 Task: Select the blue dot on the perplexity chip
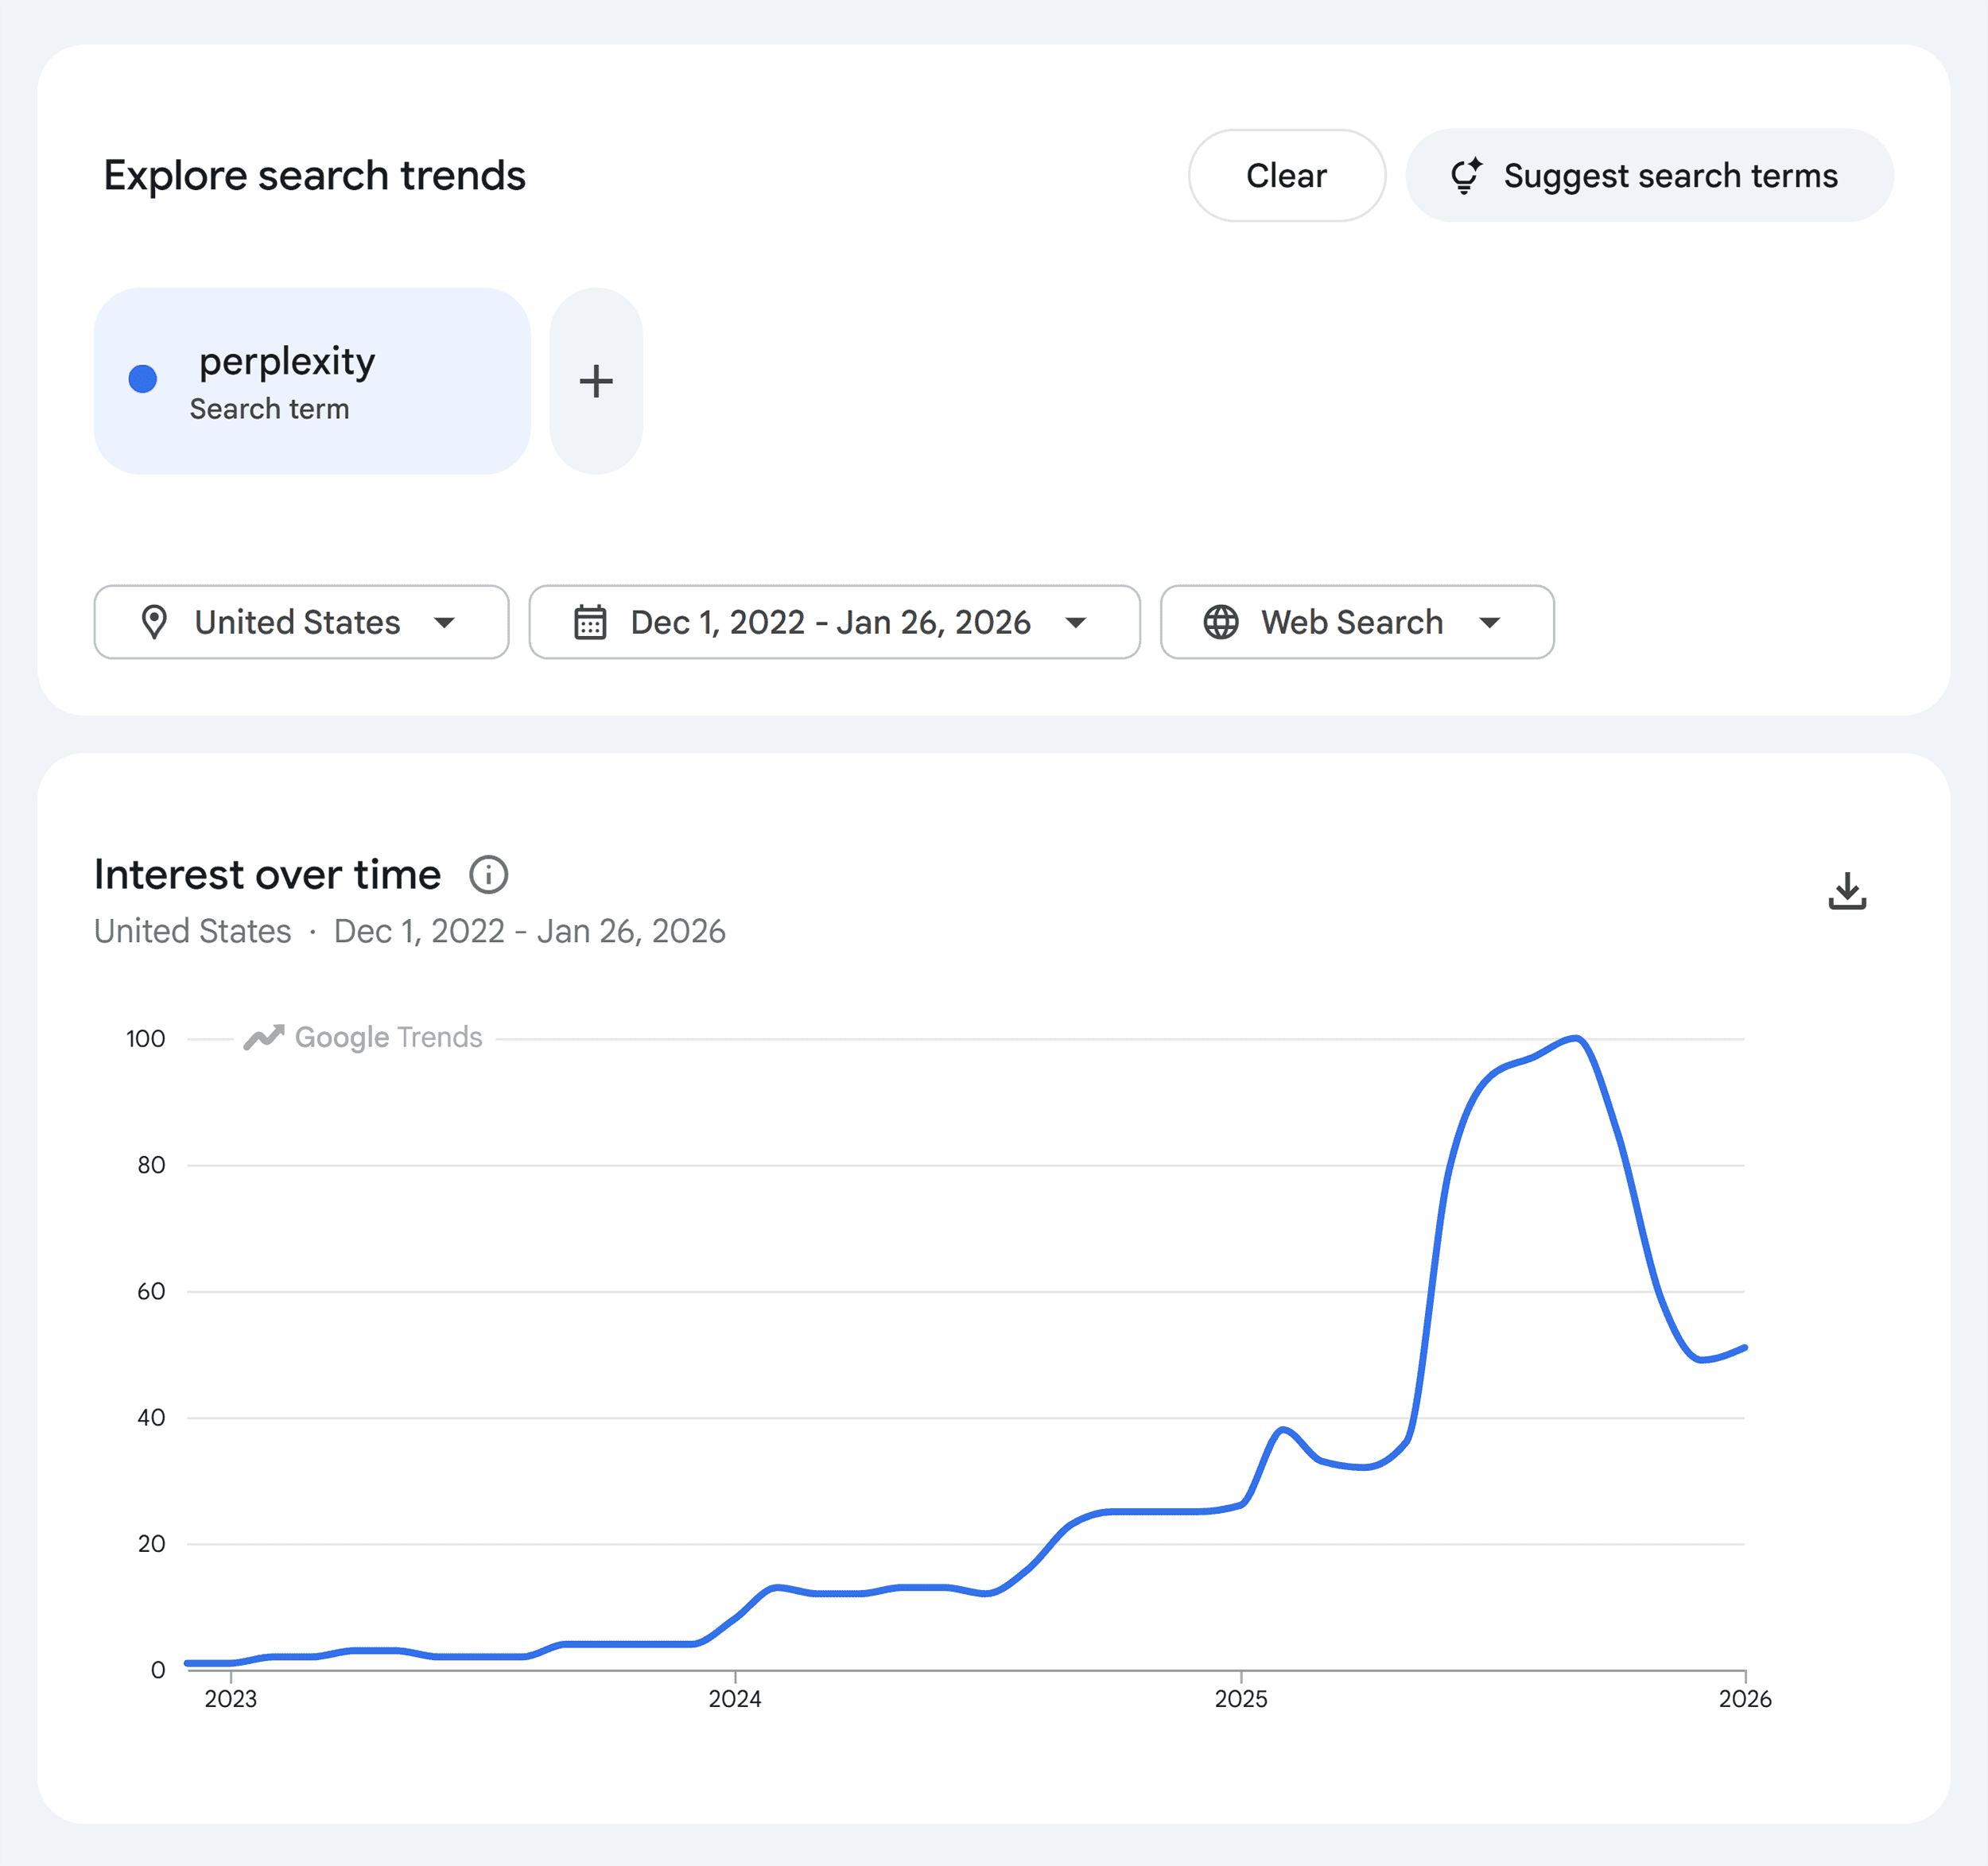click(144, 379)
